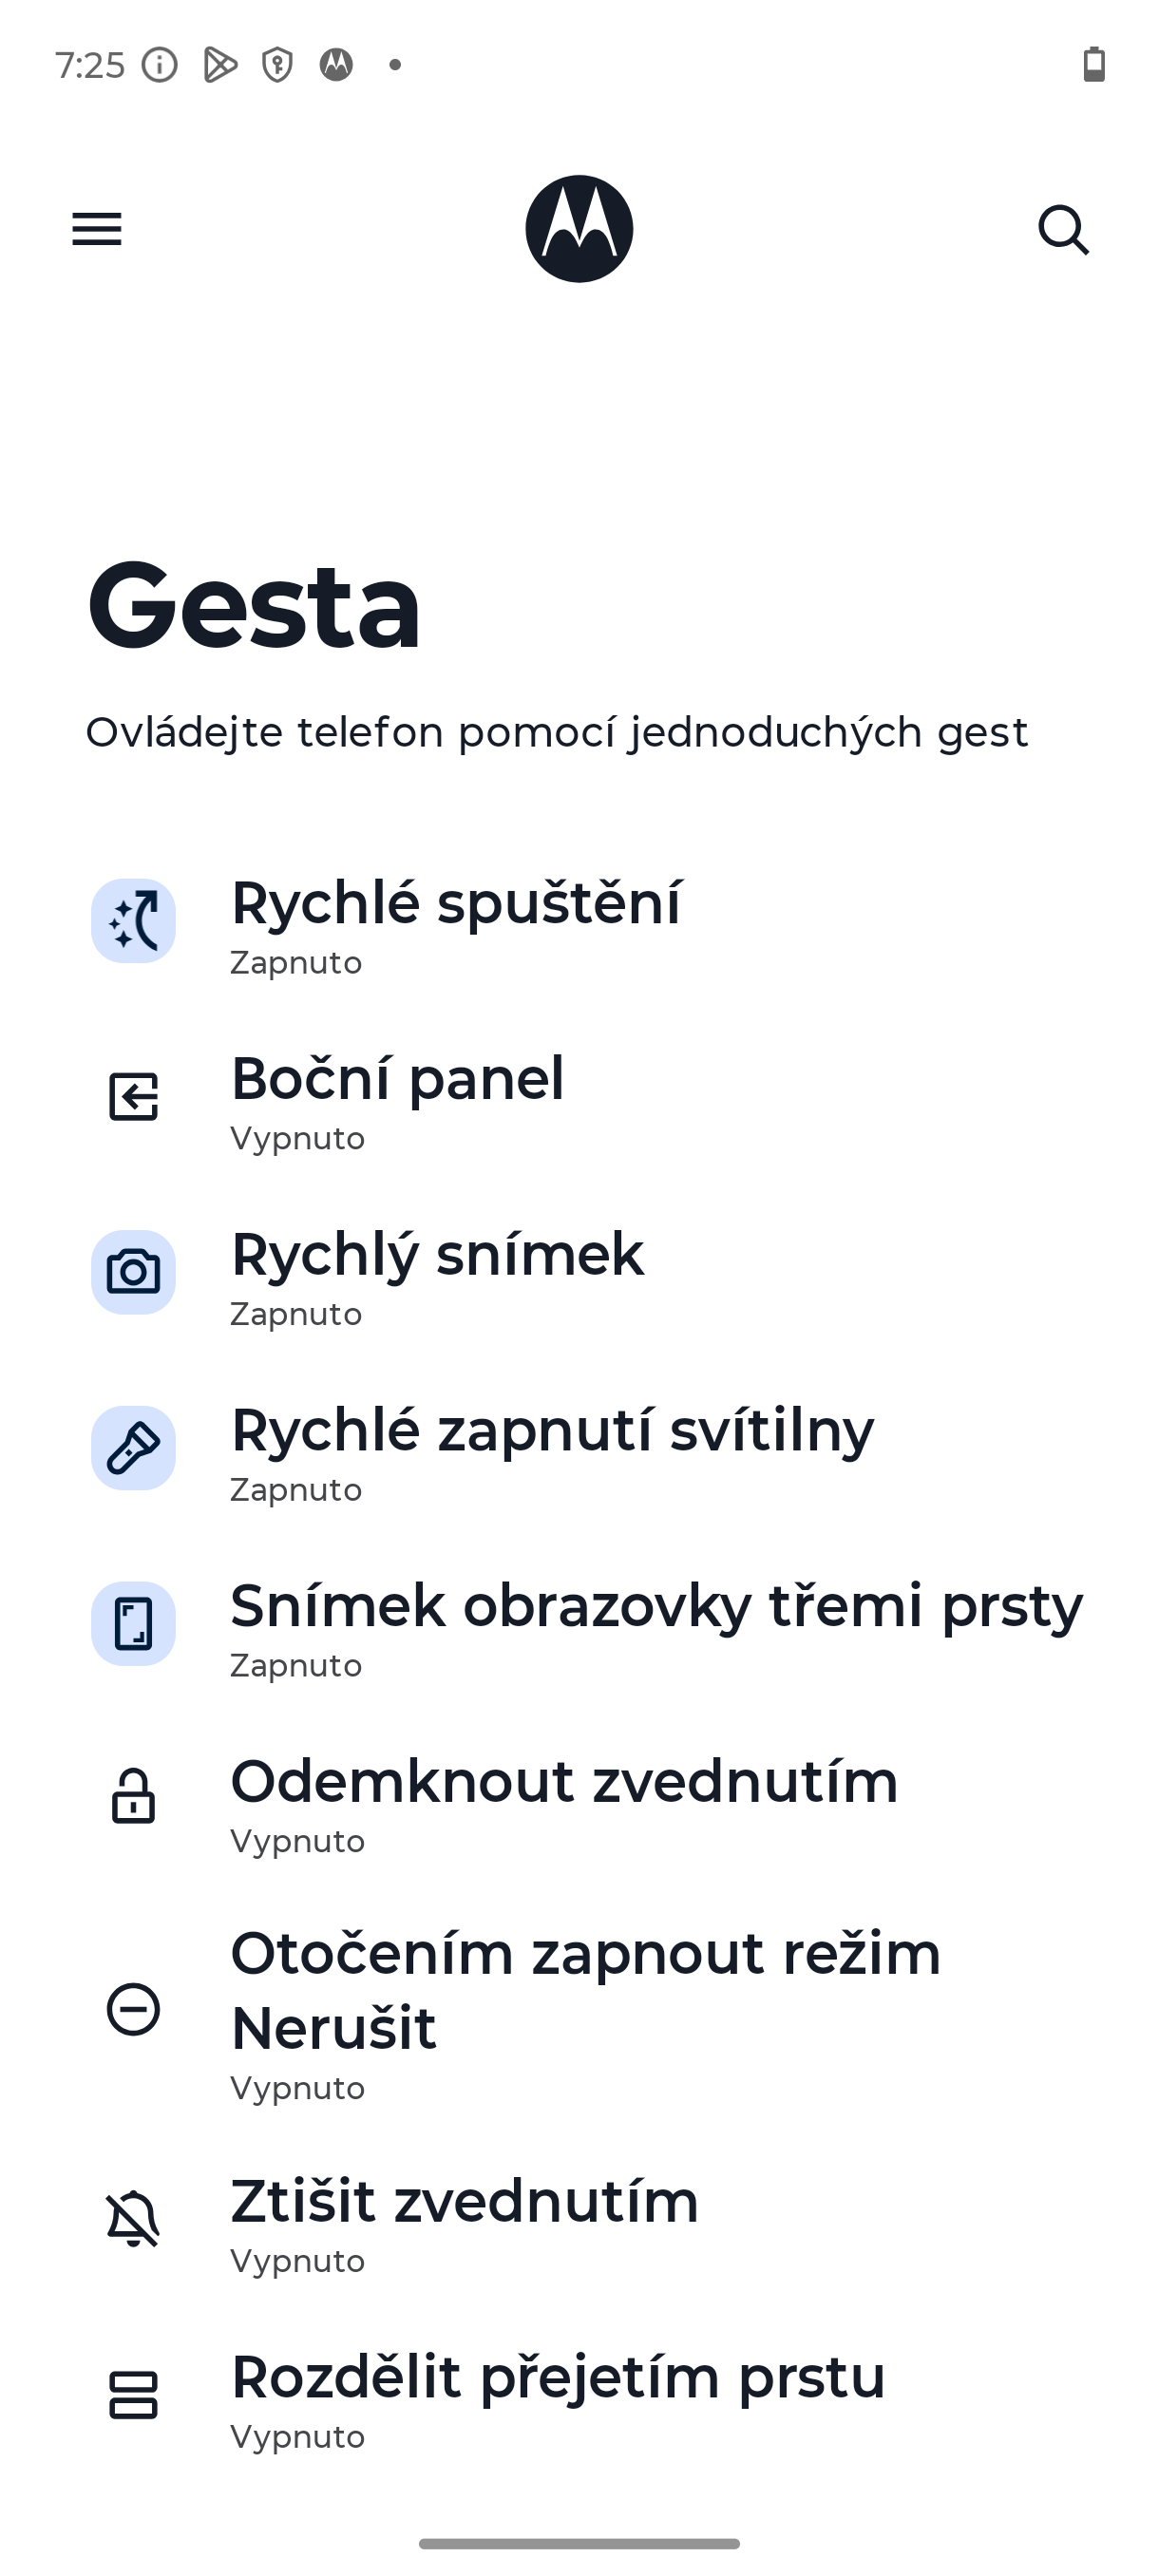
Task: Tap the three-finger screenshot phone icon
Action: [133, 1623]
